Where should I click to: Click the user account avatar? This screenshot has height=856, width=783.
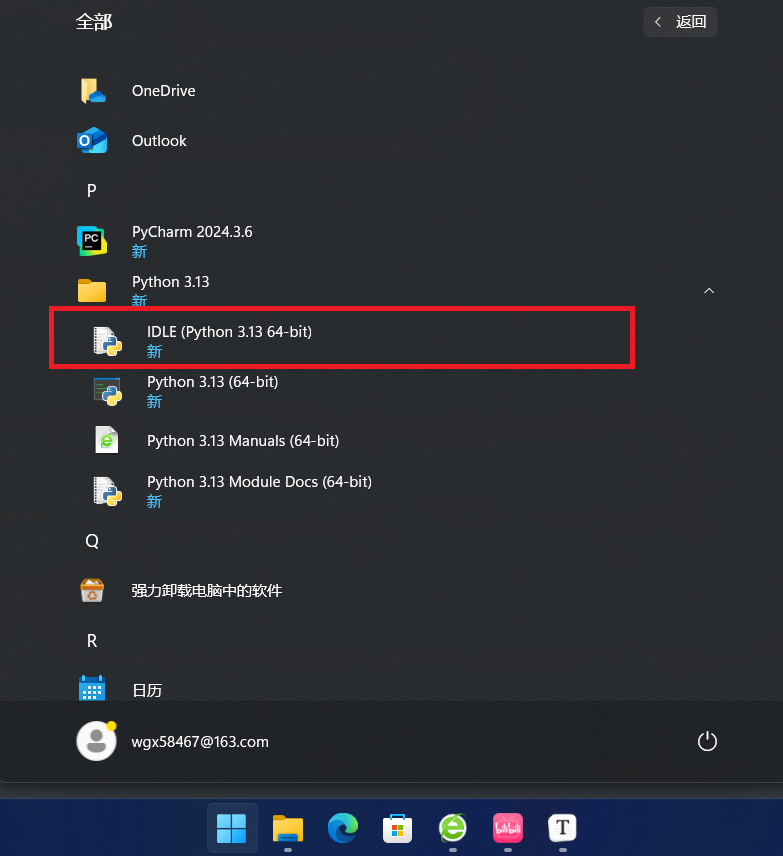(x=97, y=741)
